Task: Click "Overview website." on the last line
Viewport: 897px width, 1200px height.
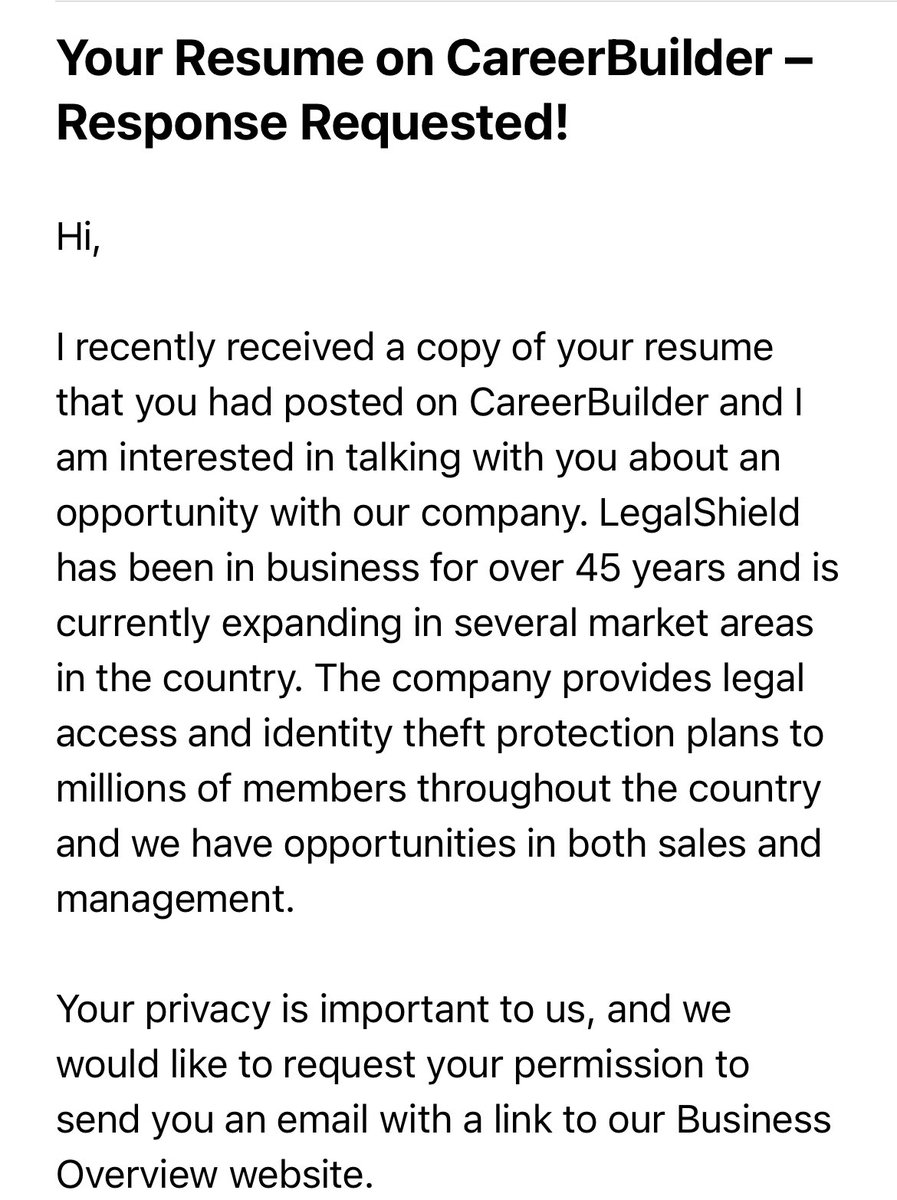Action: (x=214, y=1174)
